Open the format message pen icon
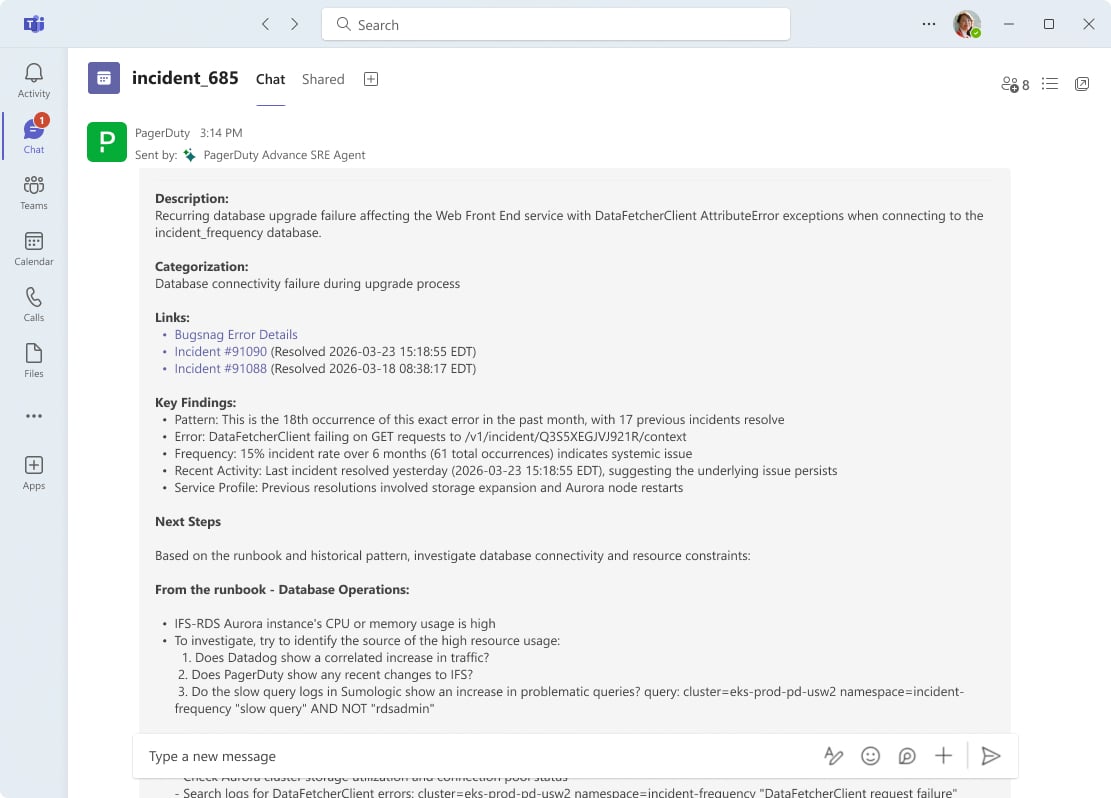This screenshot has width=1111, height=798. tap(833, 756)
